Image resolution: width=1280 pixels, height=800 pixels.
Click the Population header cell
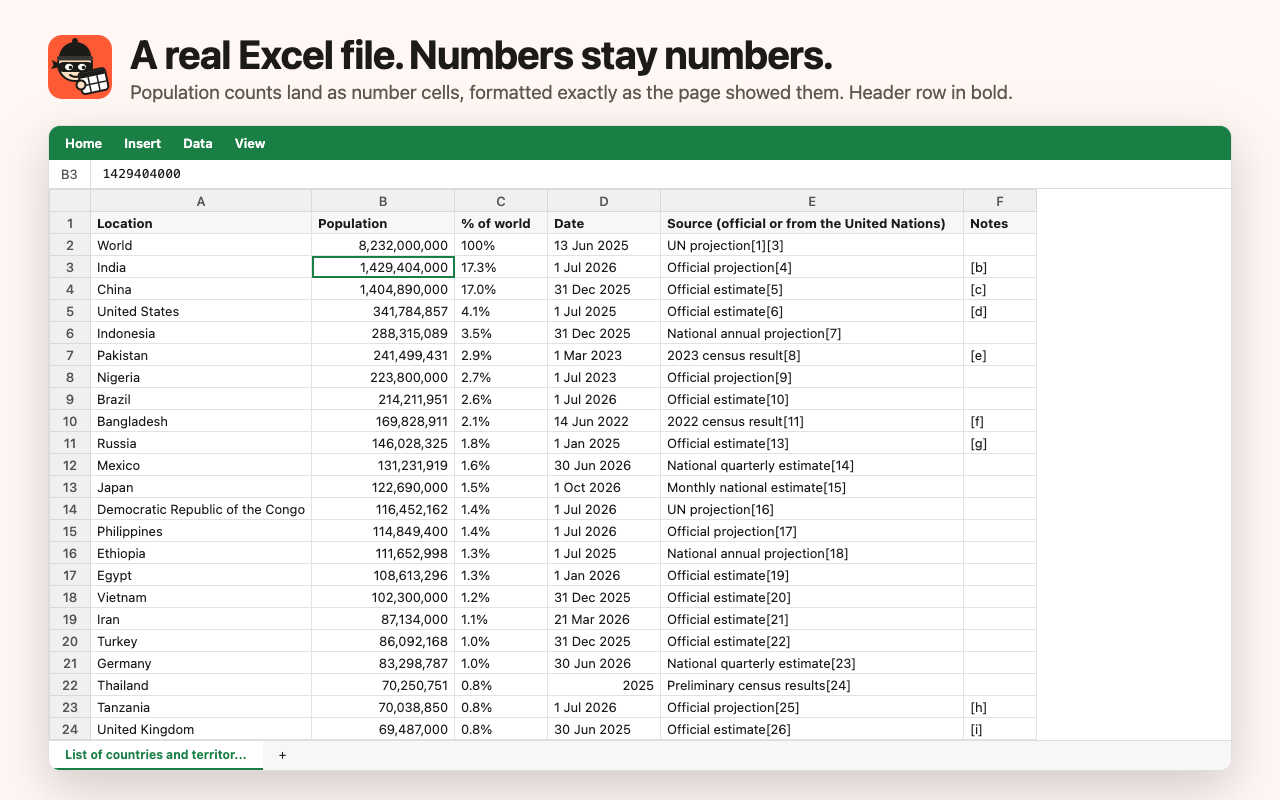tap(383, 223)
